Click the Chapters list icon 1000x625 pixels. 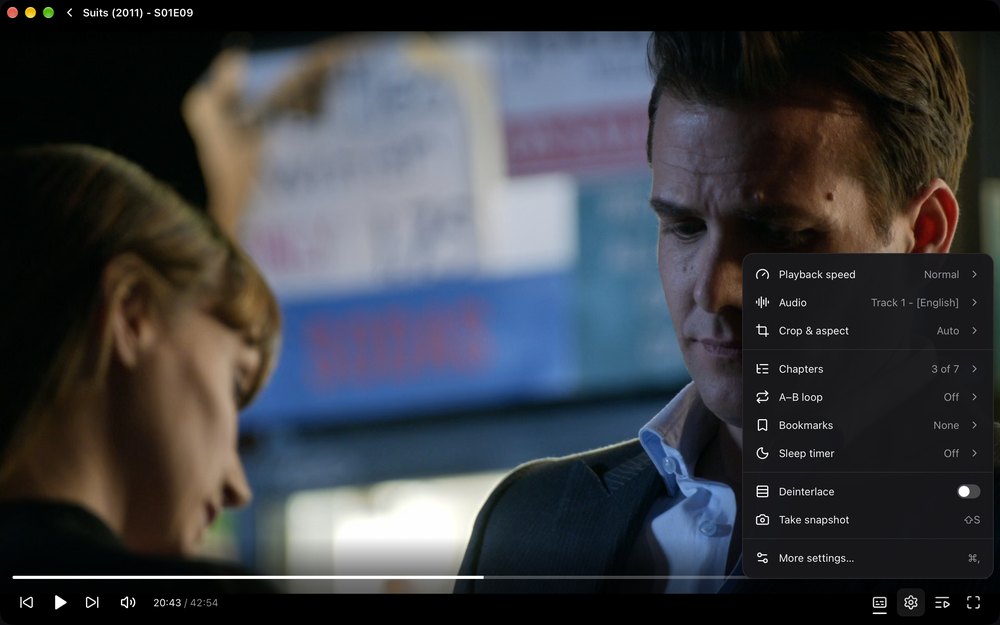tap(762, 369)
